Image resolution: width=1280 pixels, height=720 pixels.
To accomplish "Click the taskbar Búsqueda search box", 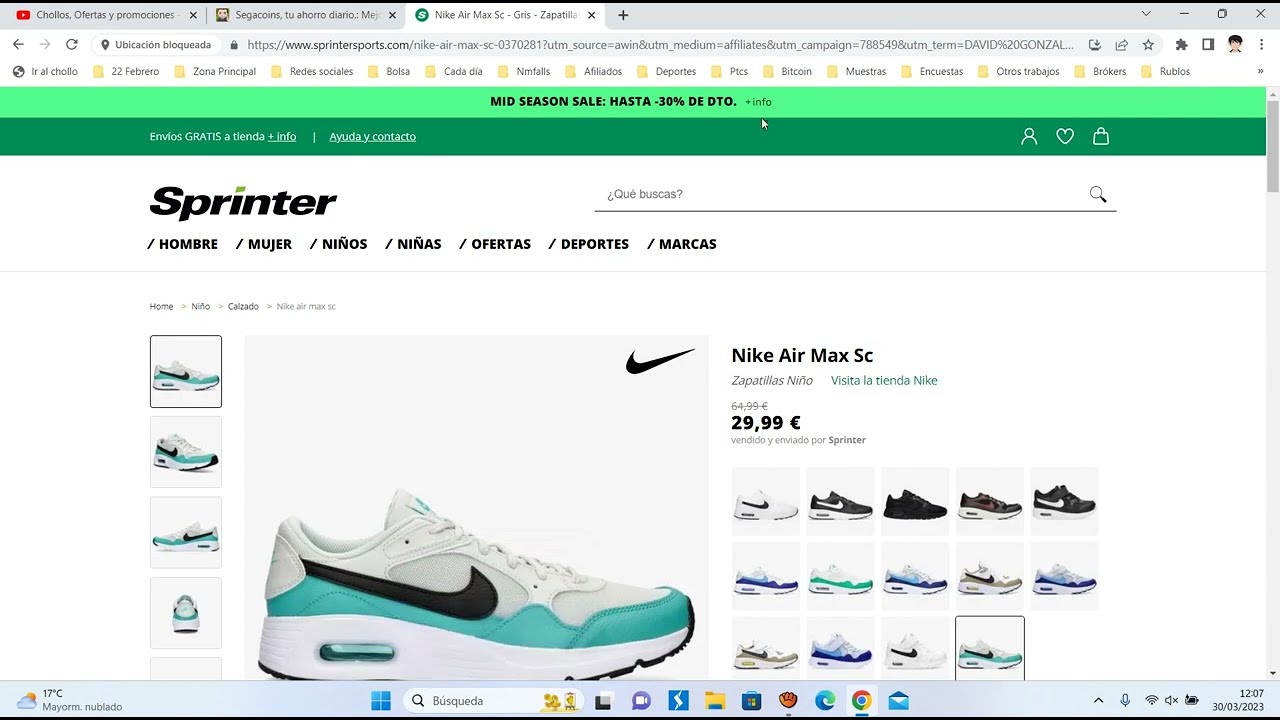I will click(495, 701).
